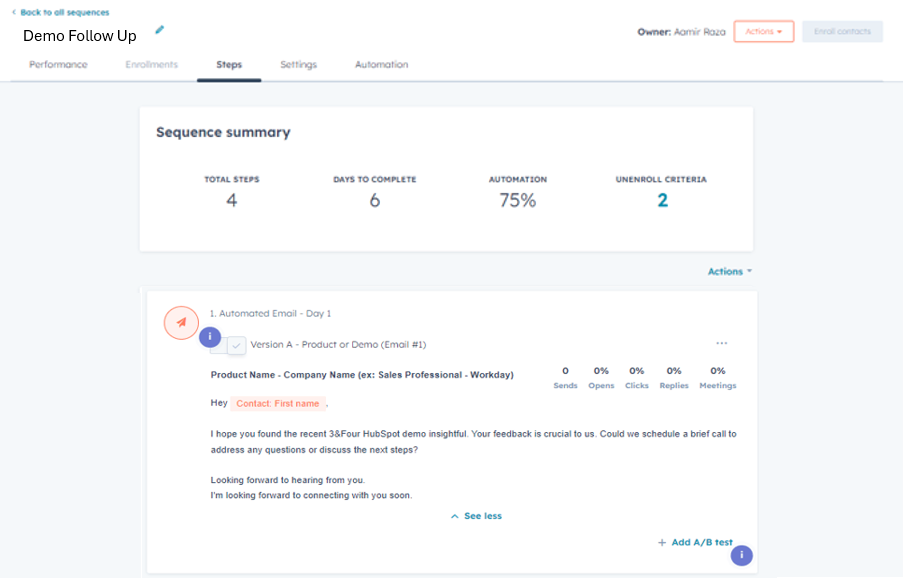Screen dimensions: 903x580
Task: Click the Looking forward to hearing from you line
Action: 287,480
